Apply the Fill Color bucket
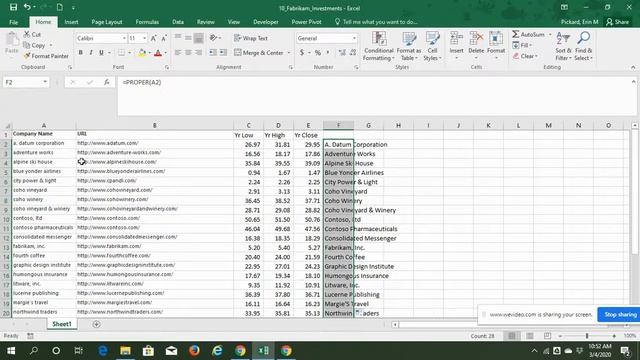Viewport: 640px width, 360px height. tap(142, 53)
